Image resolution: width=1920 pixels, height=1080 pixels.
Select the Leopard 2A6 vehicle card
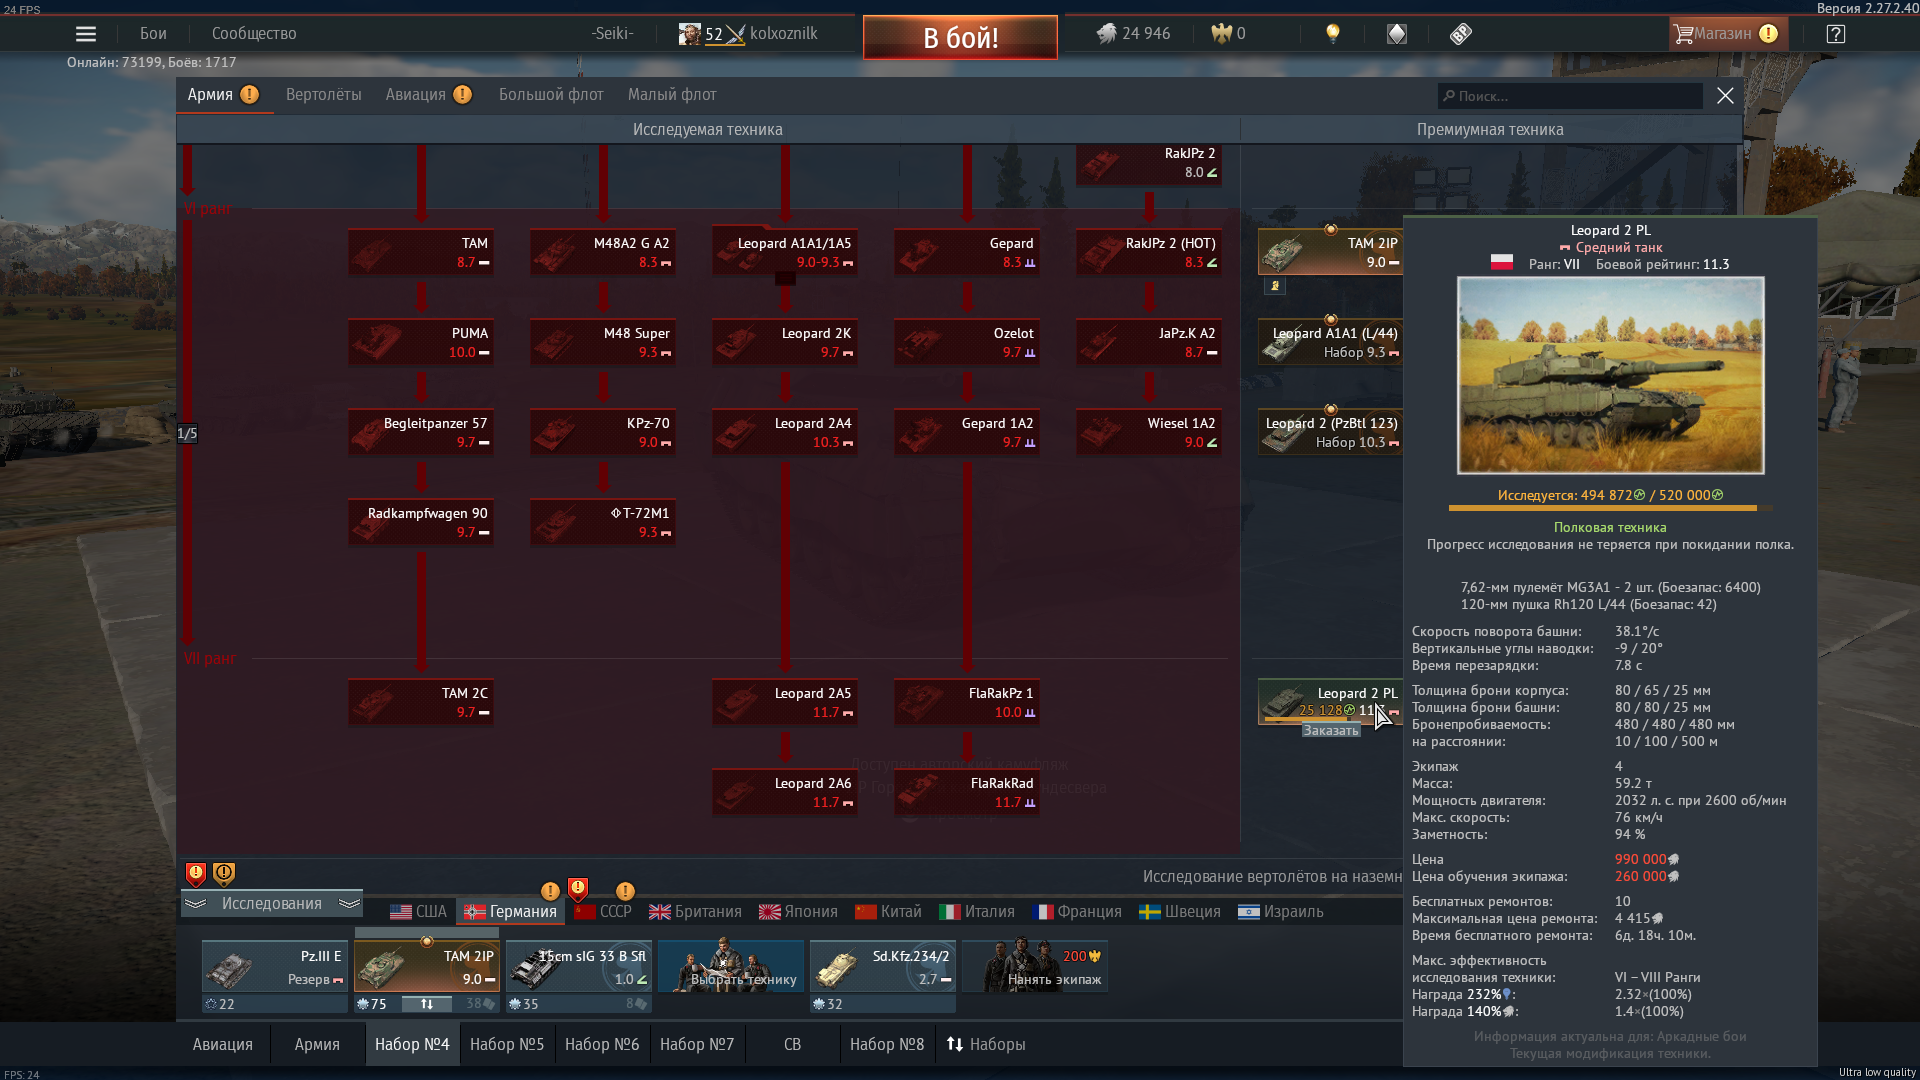pyautogui.click(x=785, y=793)
